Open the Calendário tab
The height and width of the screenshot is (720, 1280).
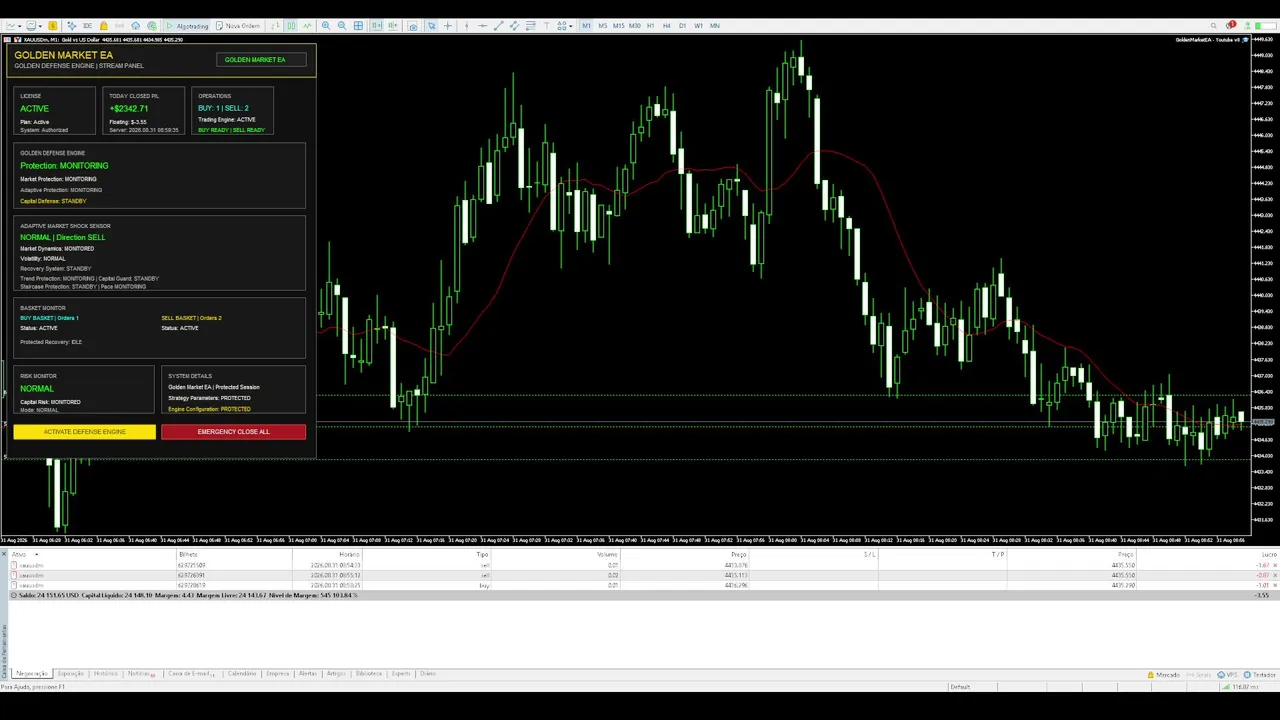point(242,674)
